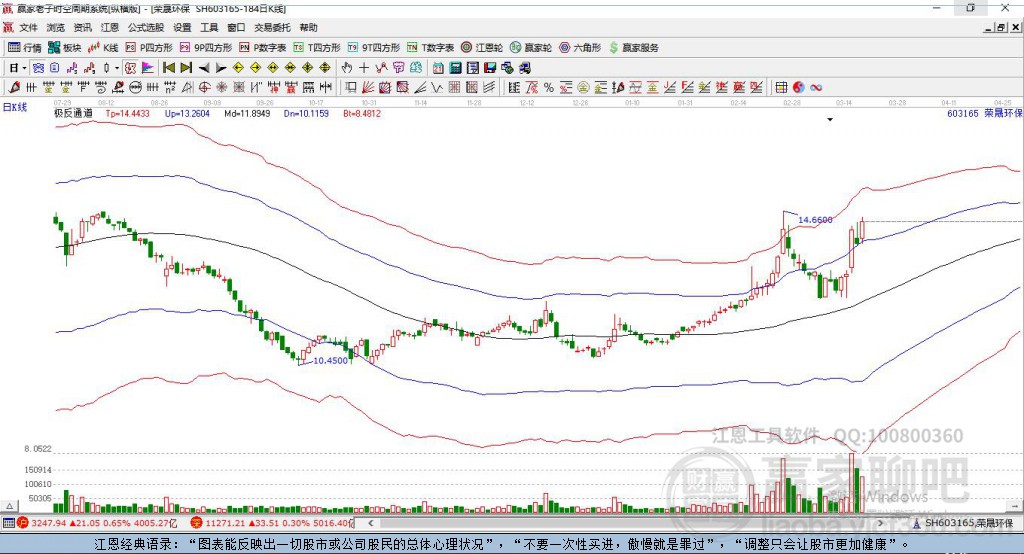Select the red crosshair circle tool
1024x554 pixels.
click(204, 87)
